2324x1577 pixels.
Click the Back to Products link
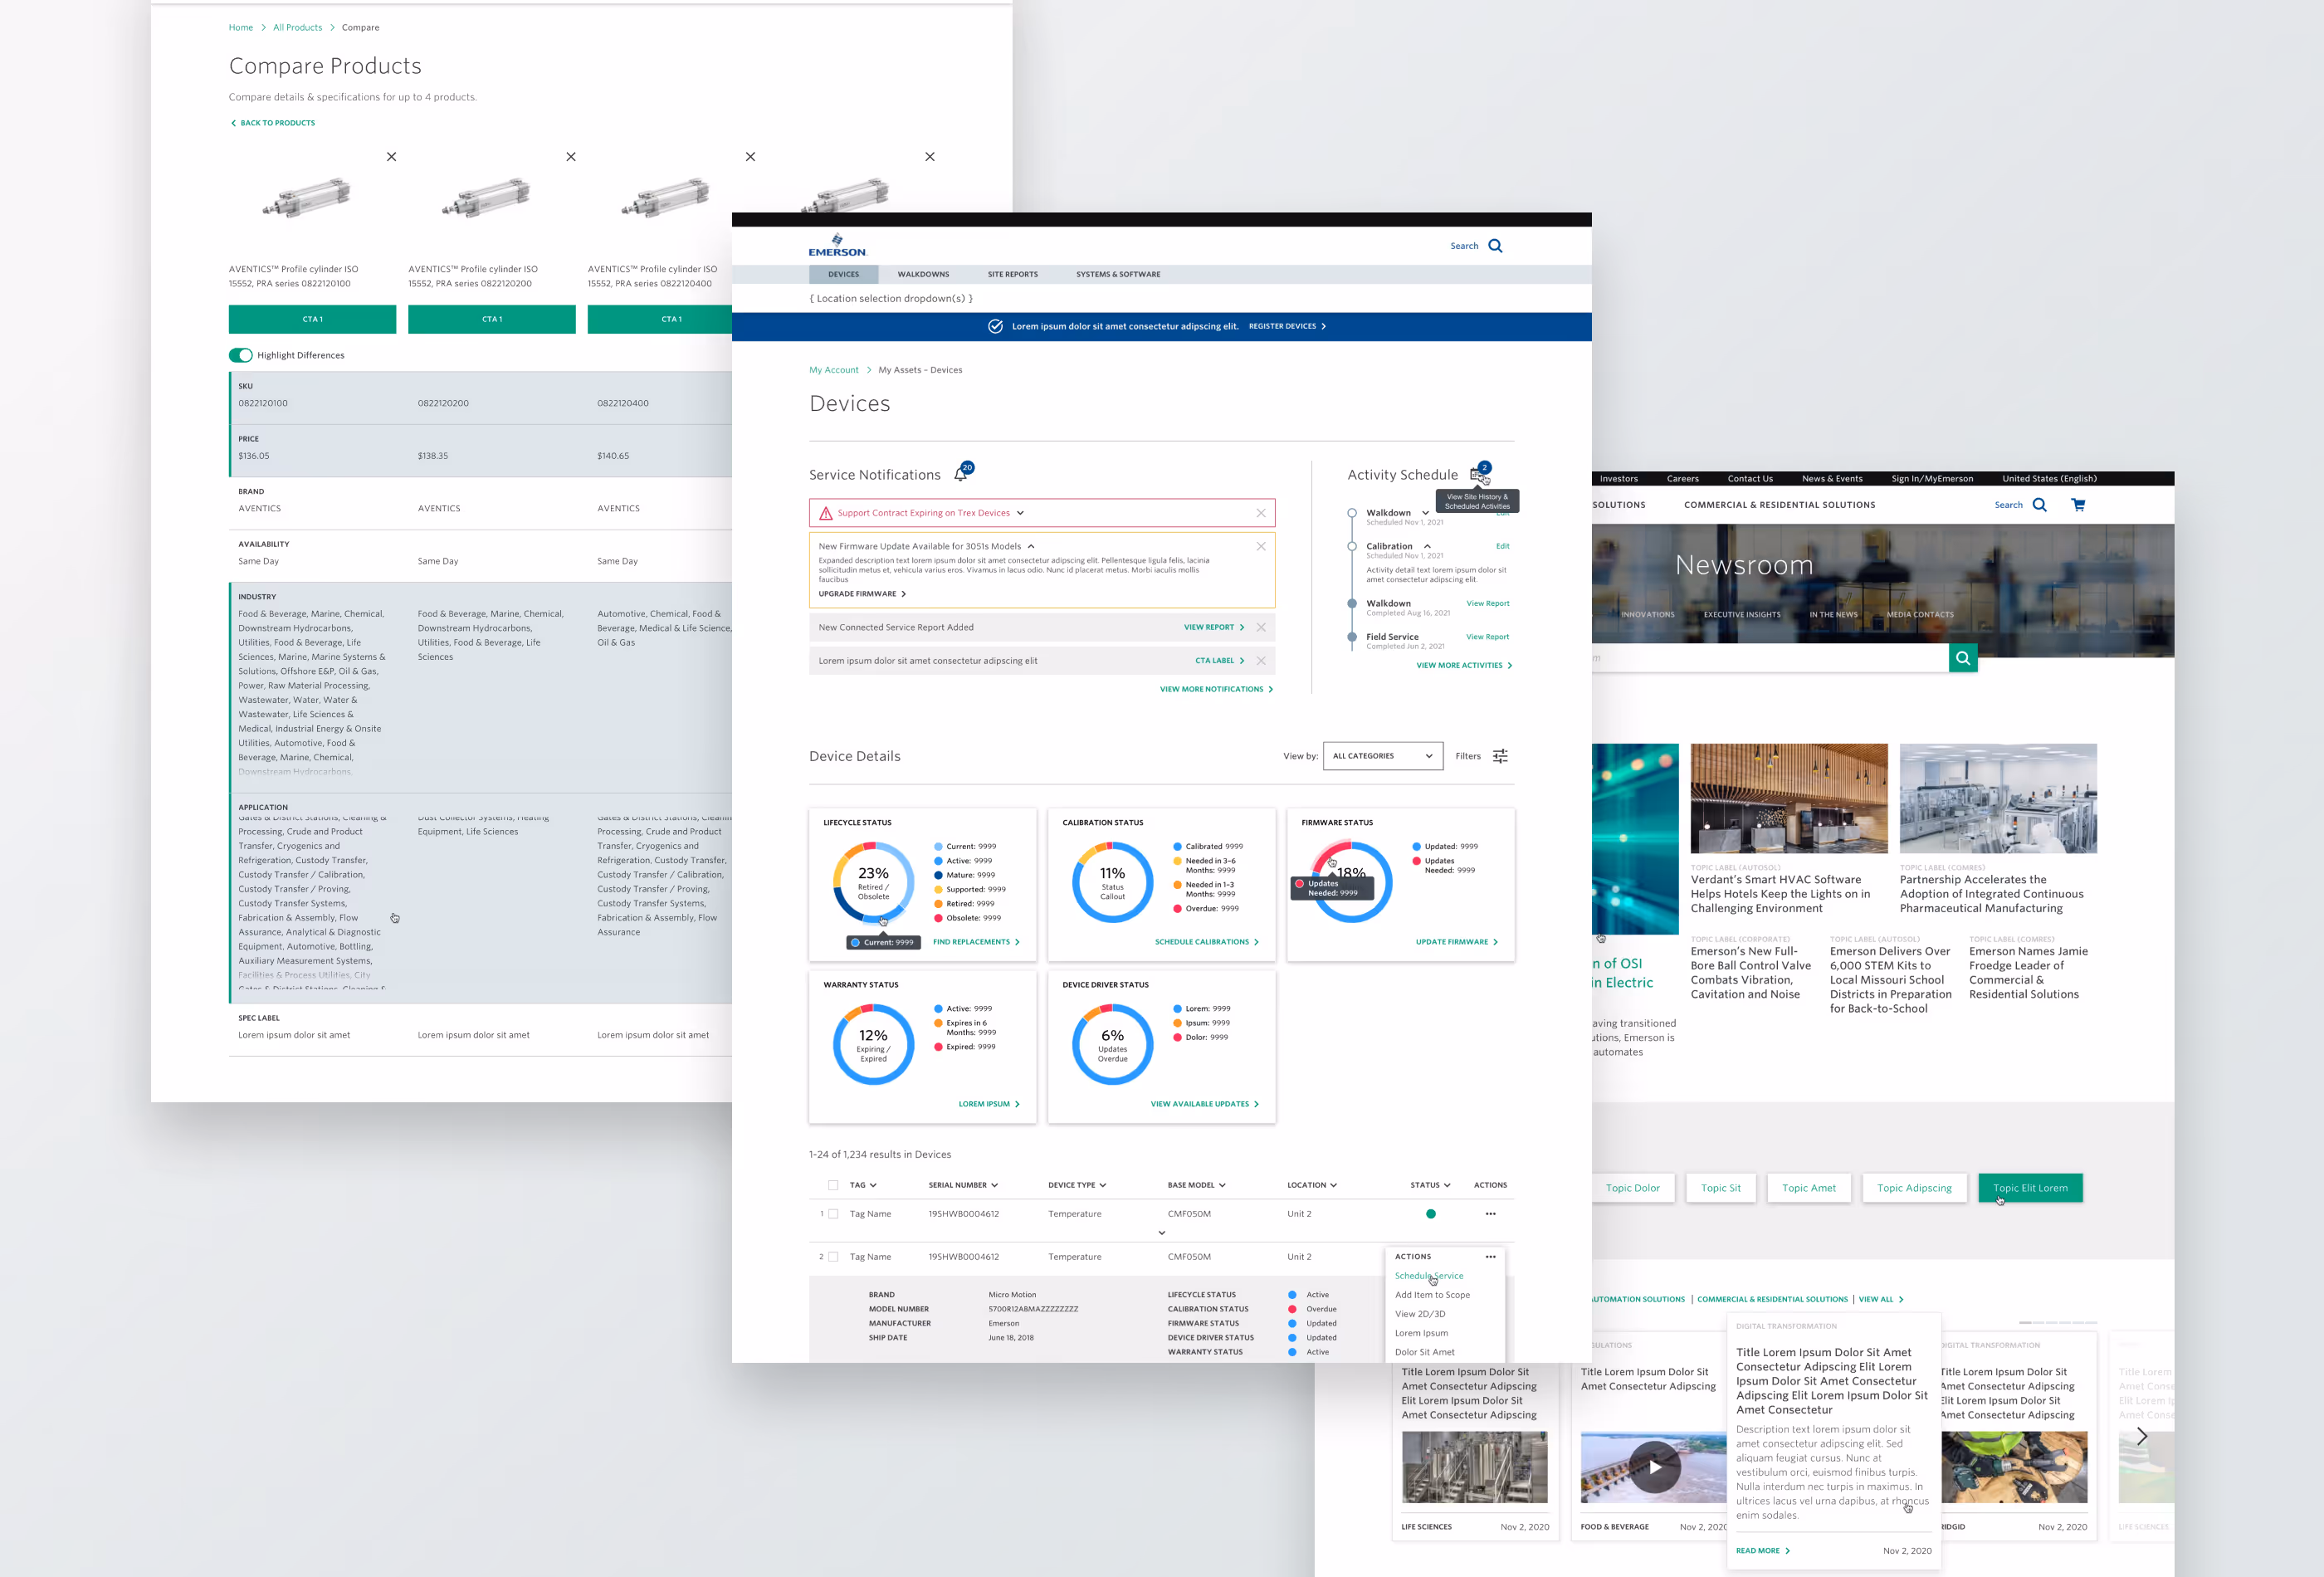[x=273, y=123]
